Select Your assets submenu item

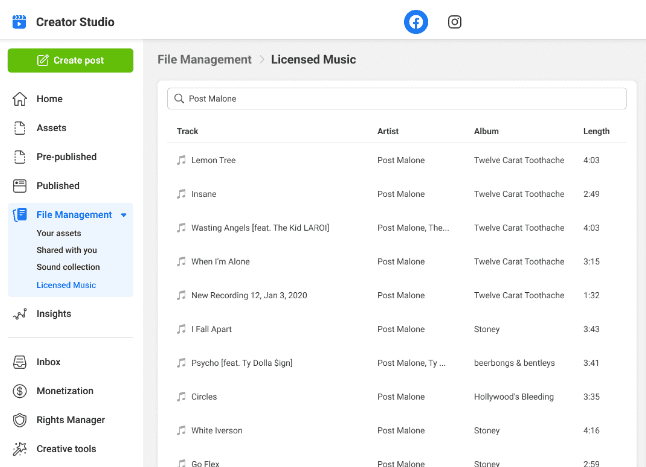coord(59,233)
